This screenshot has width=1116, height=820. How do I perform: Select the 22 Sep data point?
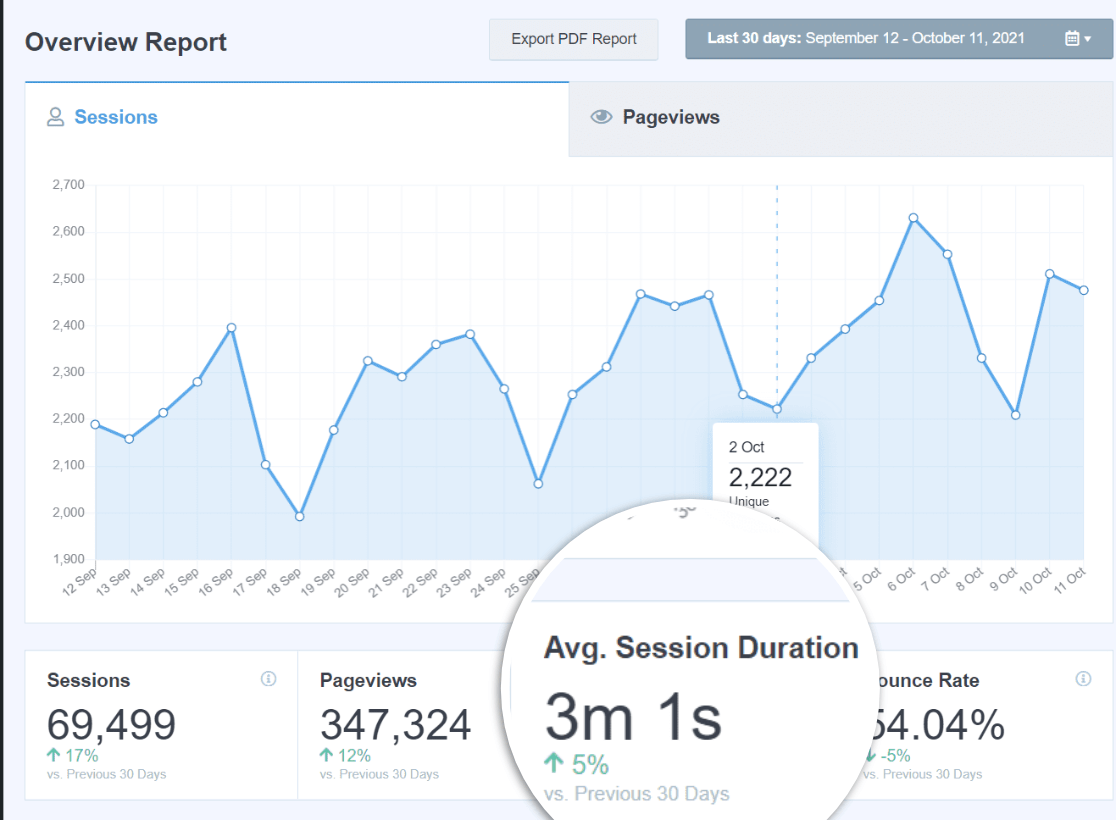tap(436, 345)
